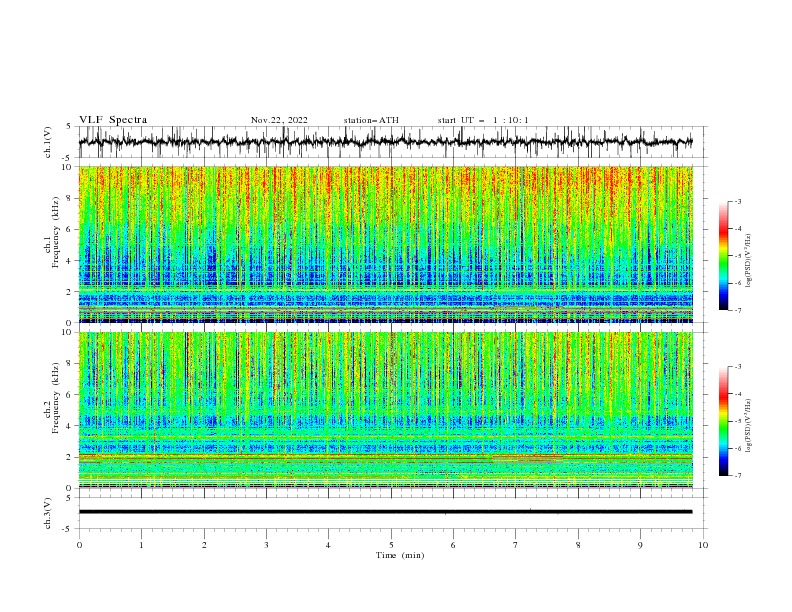Viewport: 792px width, 612px height.
Task: Click the '-3' tick on ch.1 colorbar
Action: 737,201
